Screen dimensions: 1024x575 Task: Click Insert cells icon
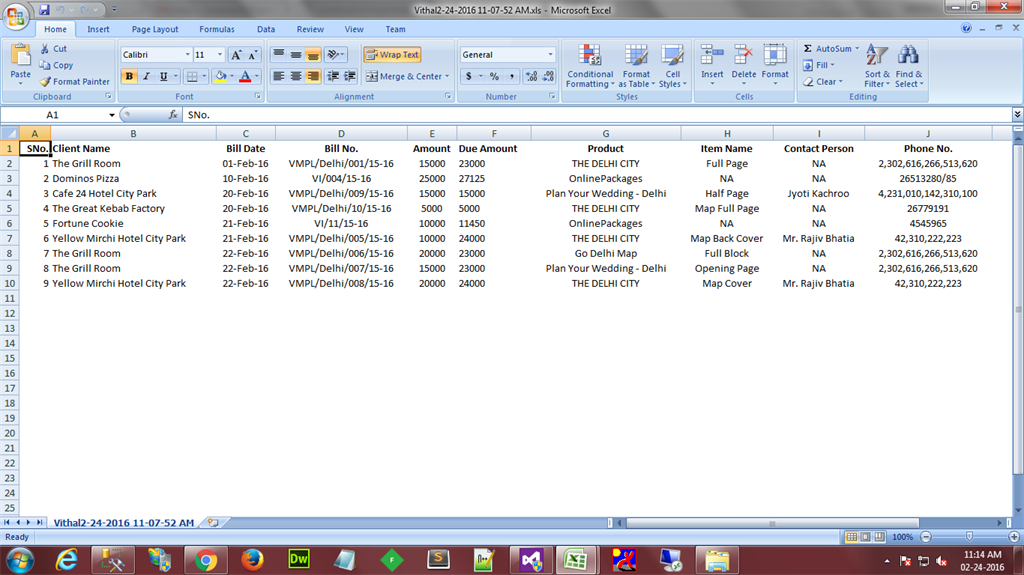712,56
